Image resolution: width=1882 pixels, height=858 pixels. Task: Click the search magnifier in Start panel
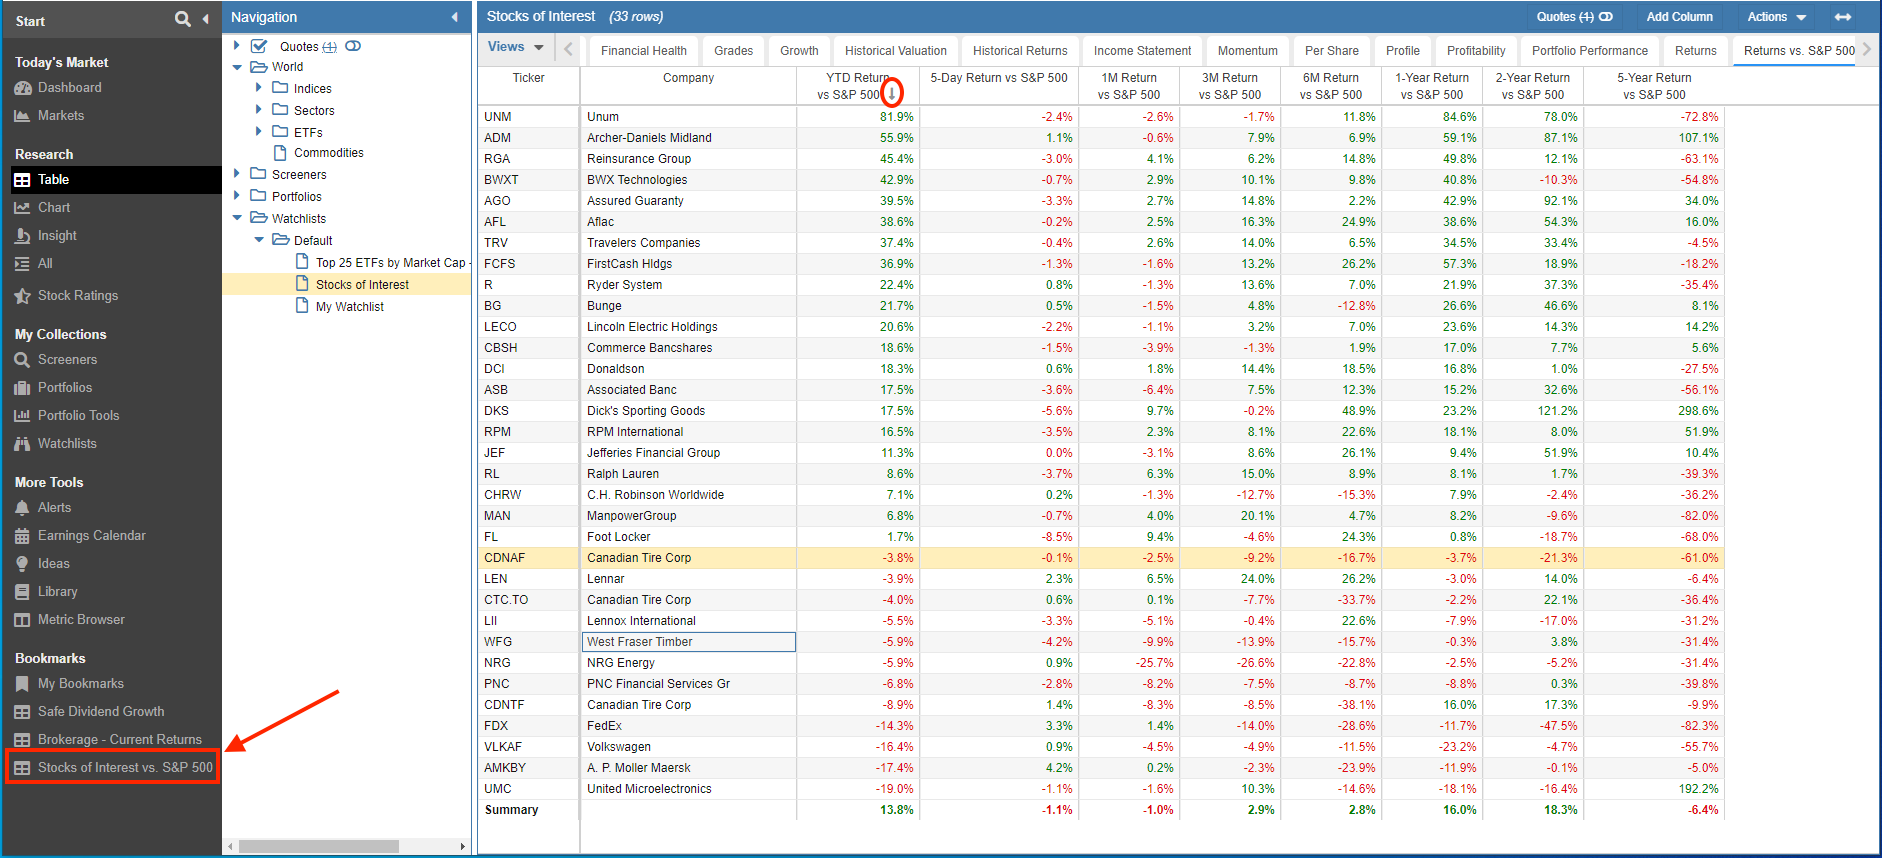pos(182,19)
